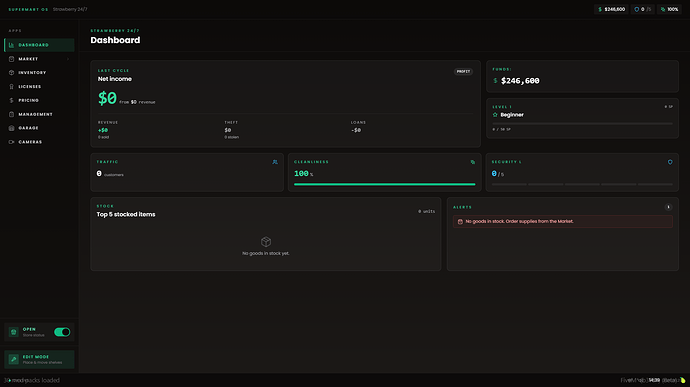This screenshot has width=690, height=387.
Task: Click the Alerts count badge icon
Action: click(x=668, y=207)
